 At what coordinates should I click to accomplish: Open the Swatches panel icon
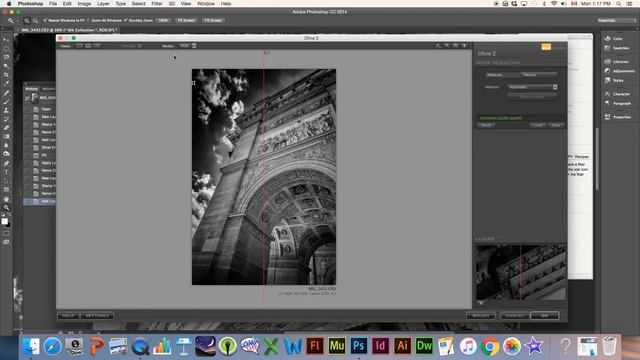pyautogui.click(x=607, y=48)
